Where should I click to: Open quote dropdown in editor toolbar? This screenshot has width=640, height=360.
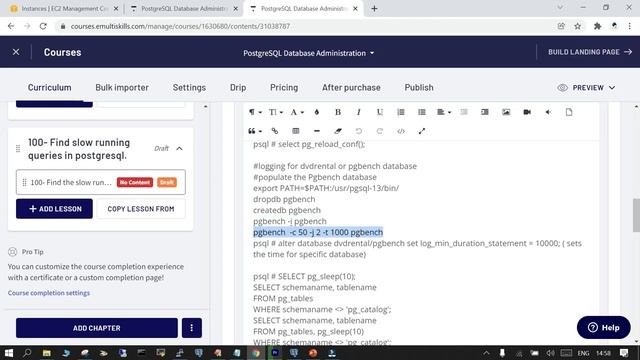click(255, 131)
